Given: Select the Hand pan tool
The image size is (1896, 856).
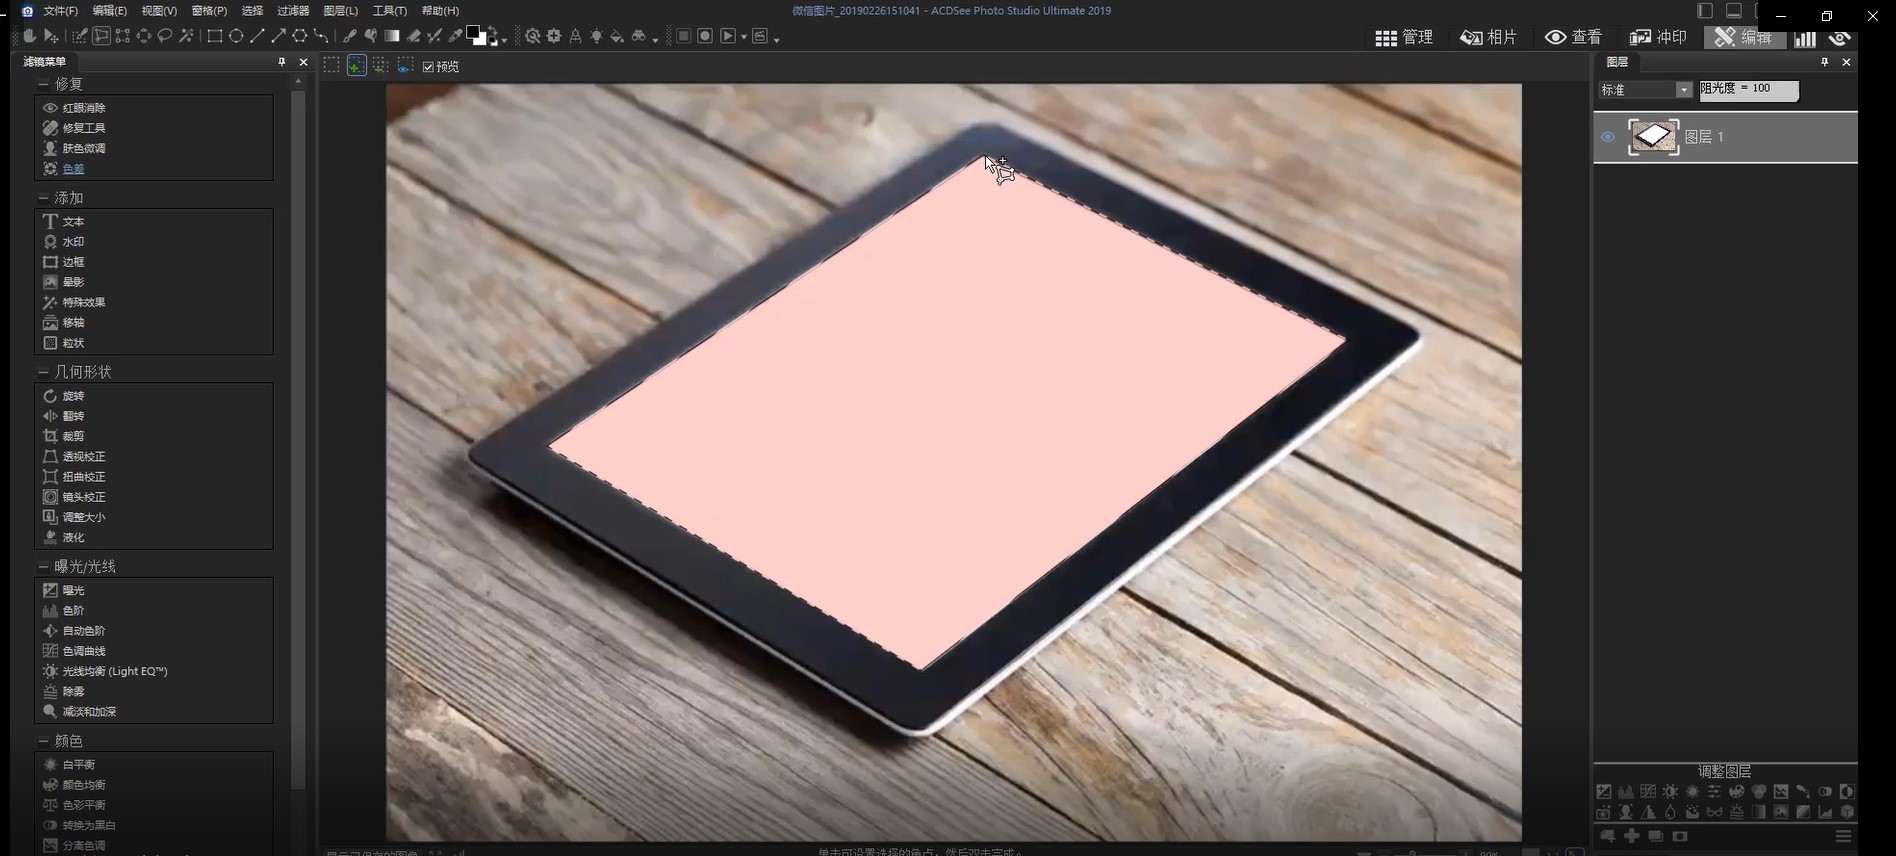Looking at the screenshot, I should click(x=29, y=36).
